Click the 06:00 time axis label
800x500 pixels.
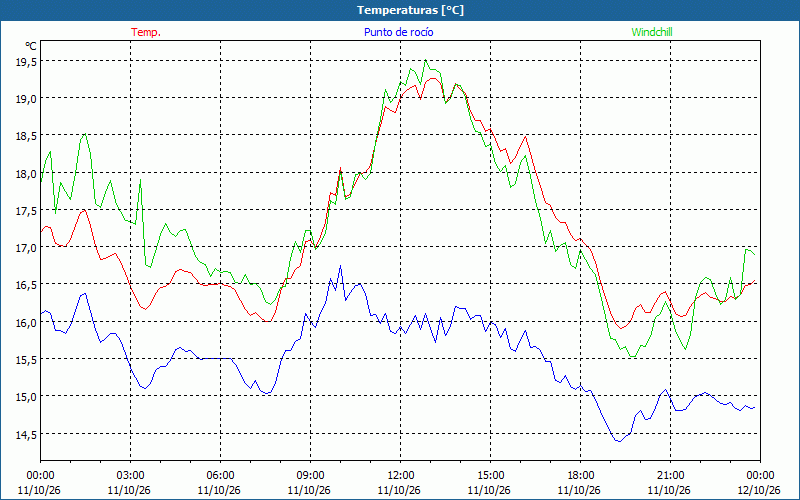pos(220,476)
